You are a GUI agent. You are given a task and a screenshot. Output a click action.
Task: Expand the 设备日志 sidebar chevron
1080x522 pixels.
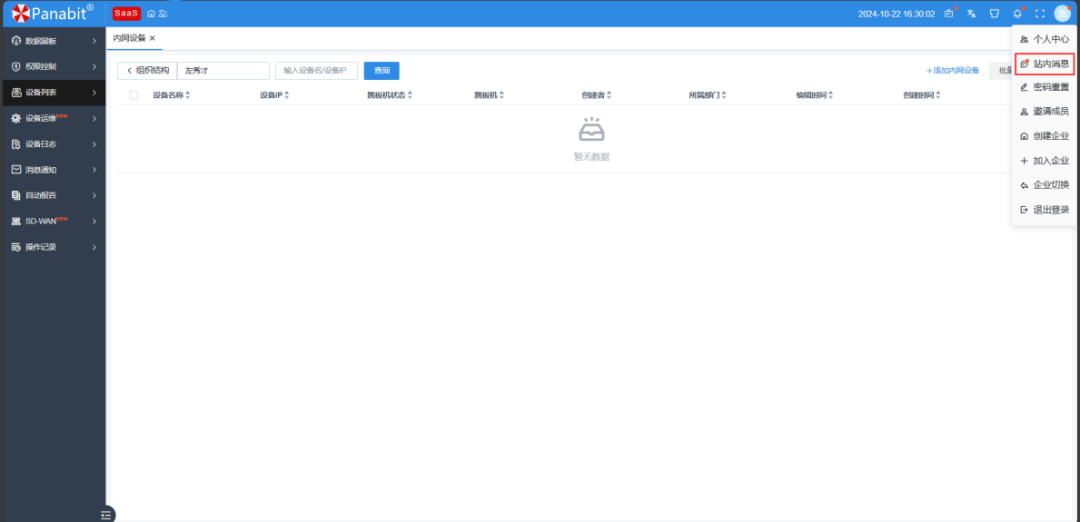coord(94,144)
